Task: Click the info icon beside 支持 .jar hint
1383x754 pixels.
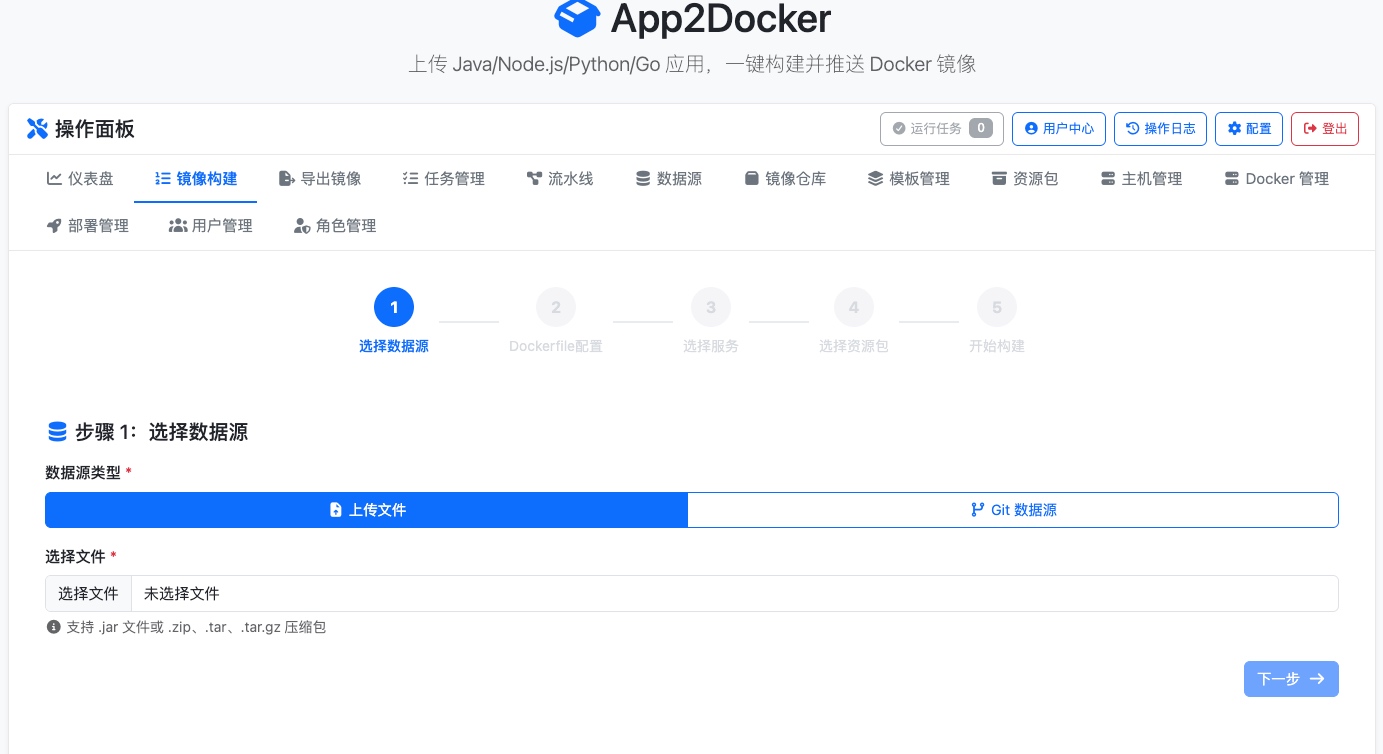Action: click(54, 627)
